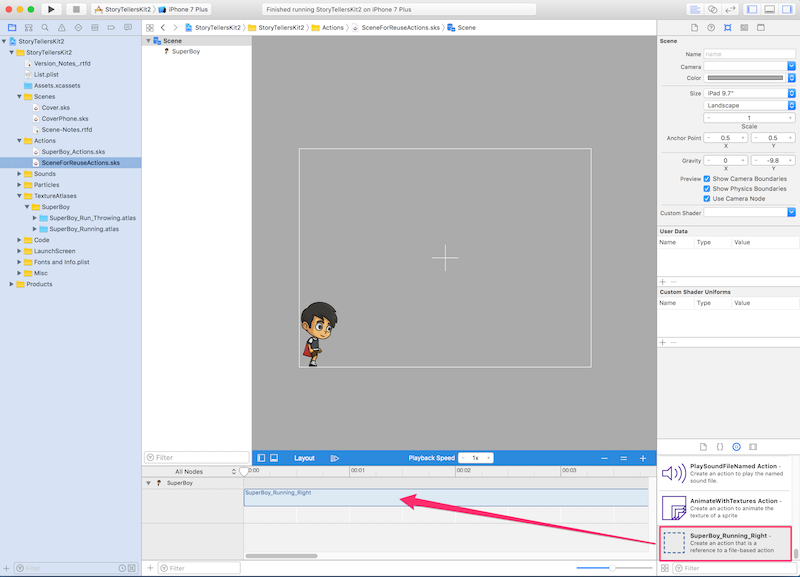This screenshot has height=577, width=800.
Task: Click the Layout button in editor bar
Action: click(304, 458)
